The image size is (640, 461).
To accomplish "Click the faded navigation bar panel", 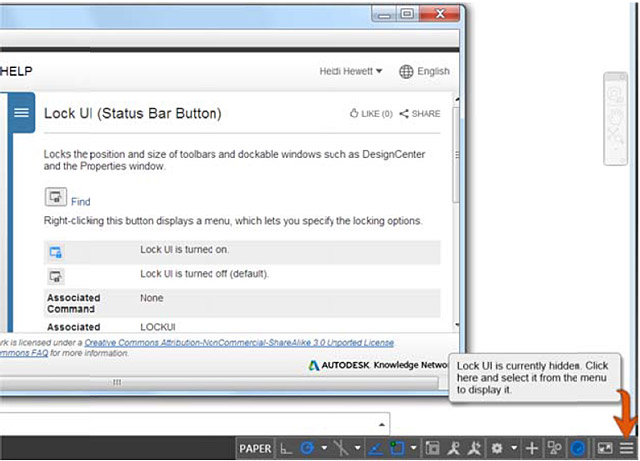I will [x=616, y=119].
